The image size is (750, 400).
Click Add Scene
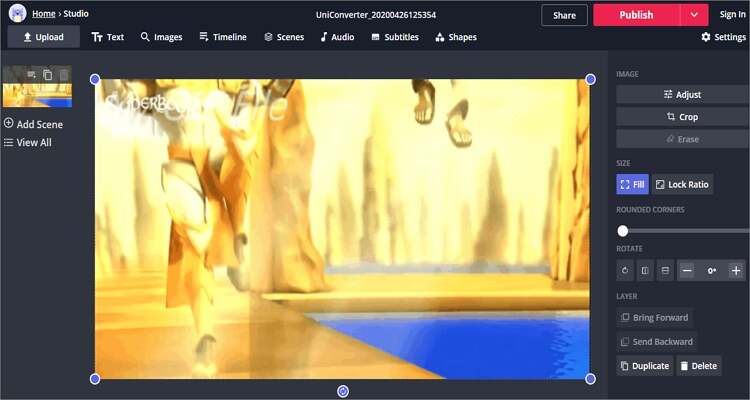pos(33,124)
